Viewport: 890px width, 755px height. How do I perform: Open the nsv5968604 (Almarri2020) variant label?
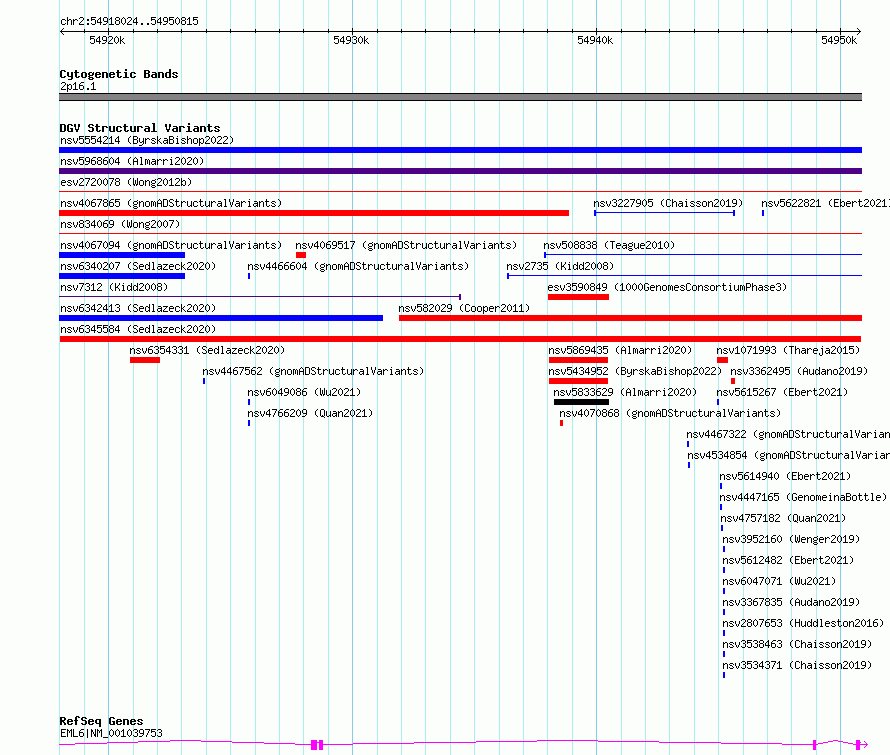pyautogui.click(x=132, y=161)
